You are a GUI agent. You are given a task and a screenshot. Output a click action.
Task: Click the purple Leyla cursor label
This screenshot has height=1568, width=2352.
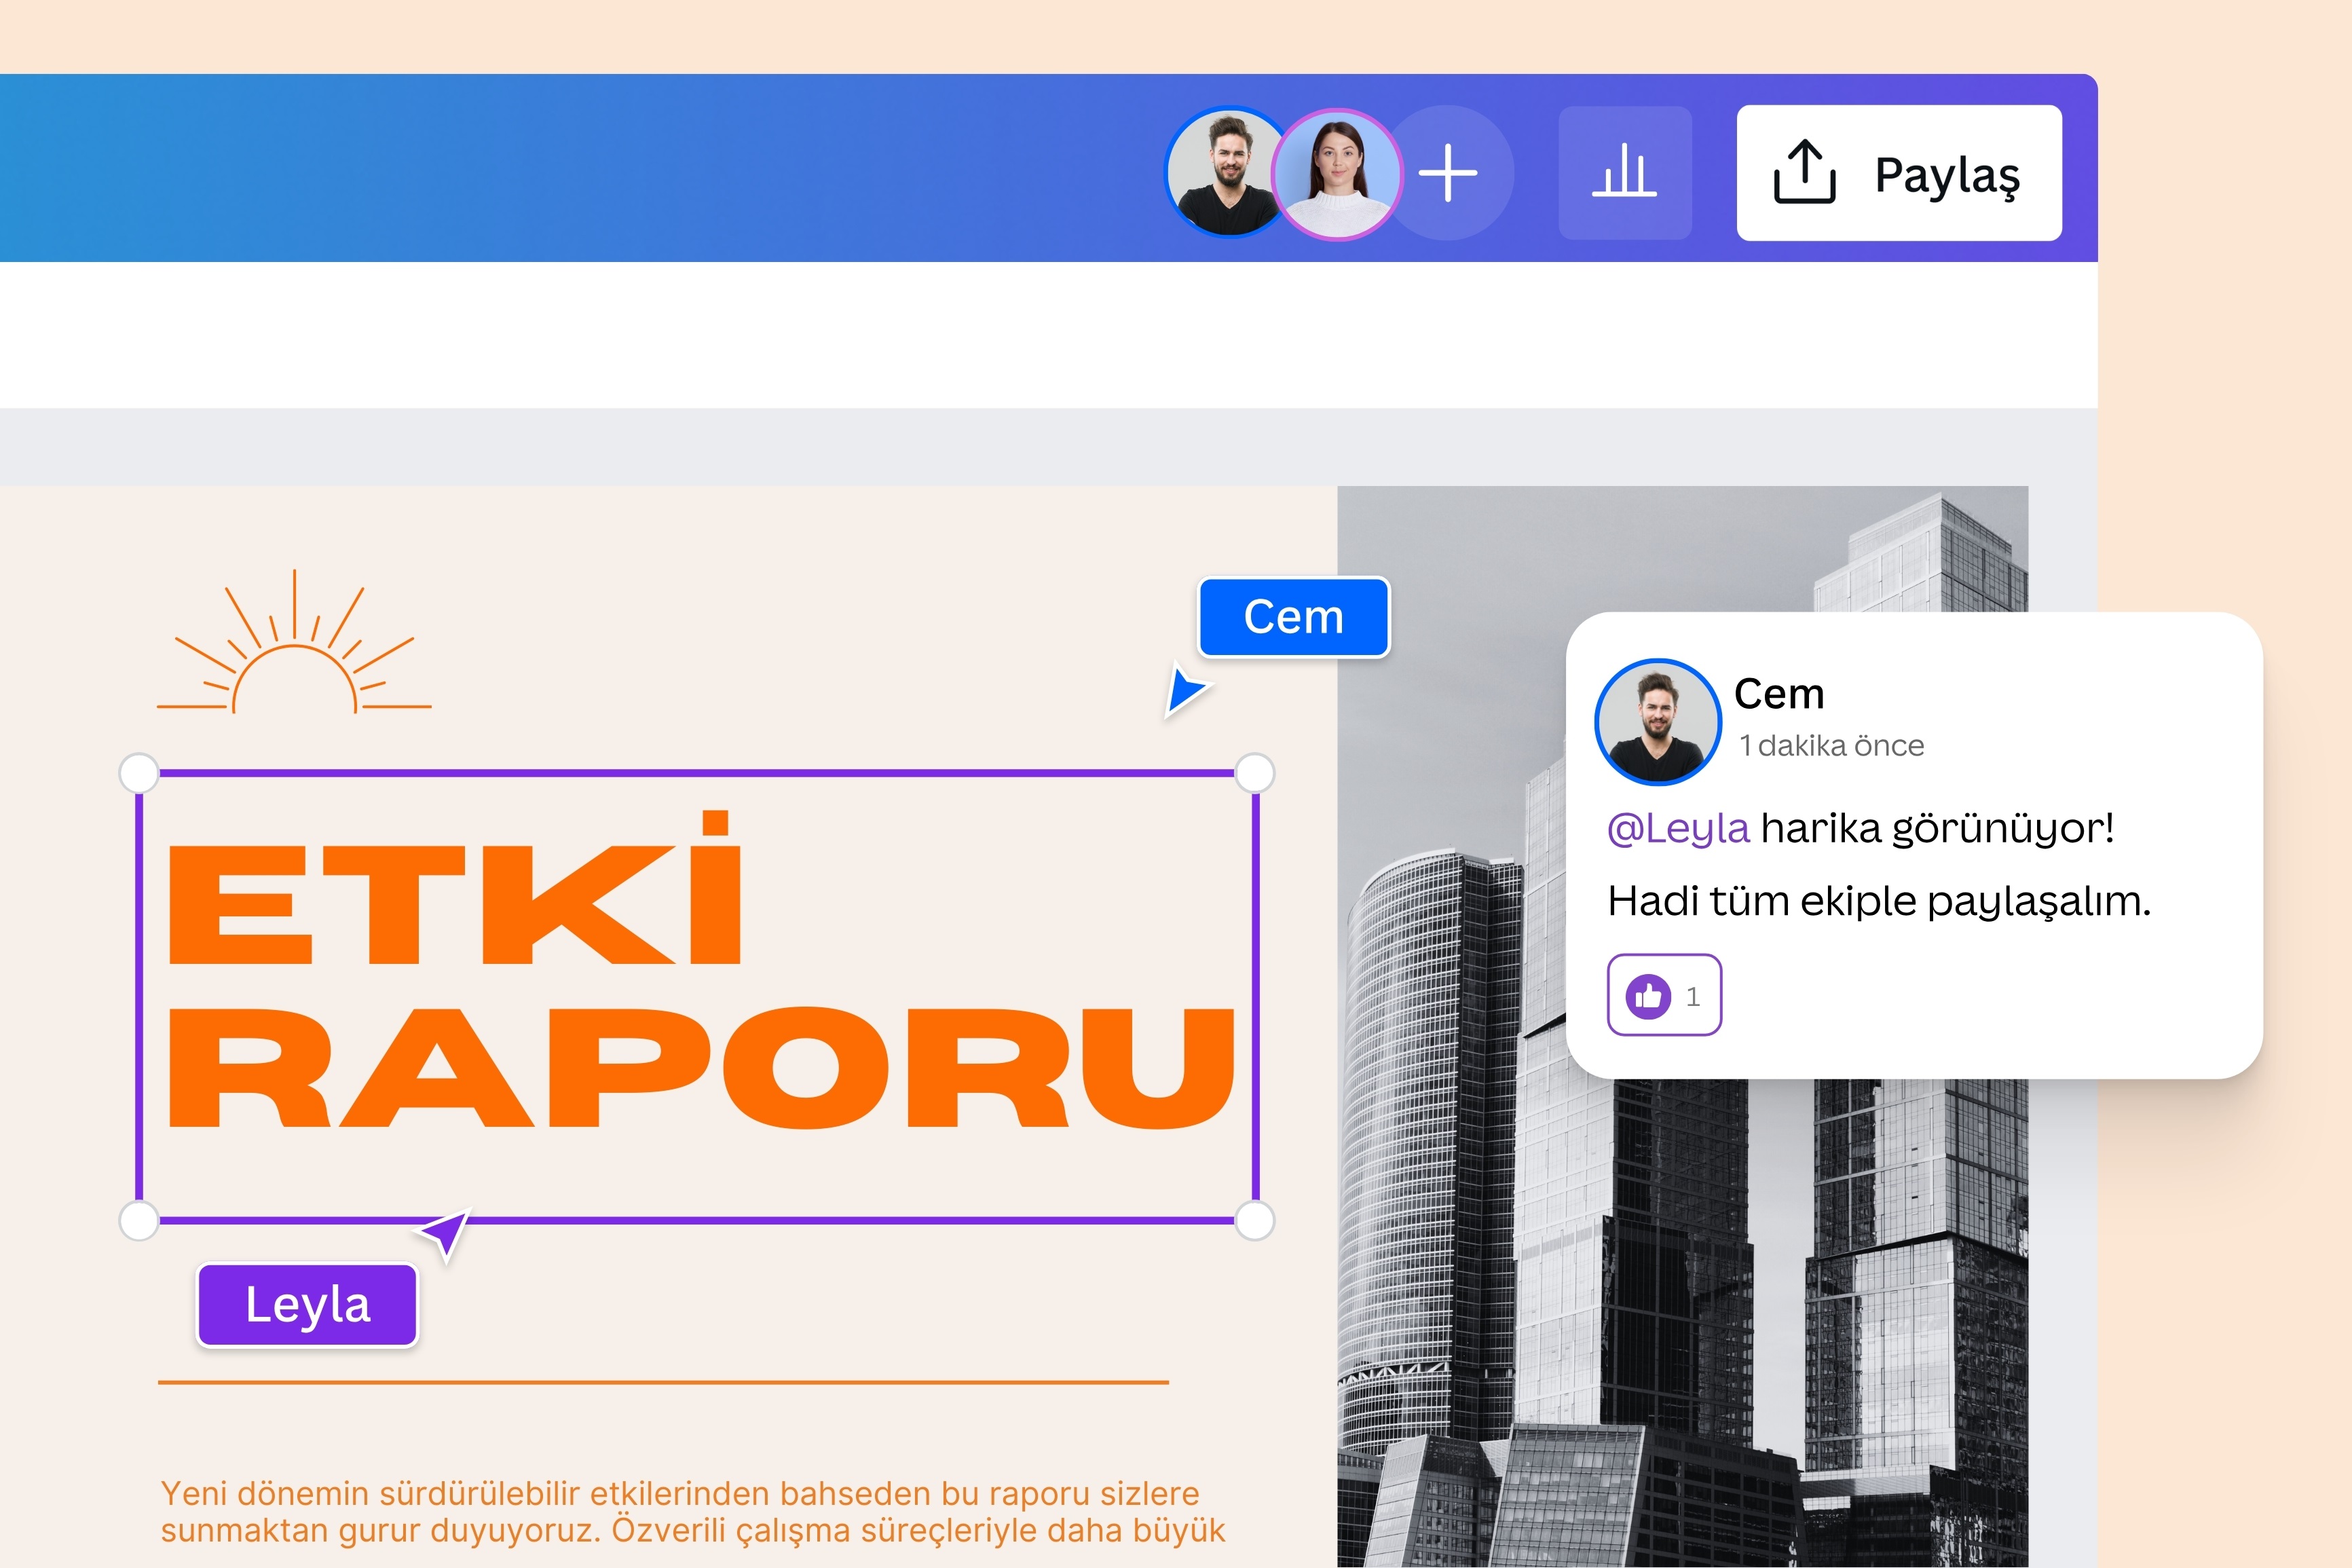tap(308, 1305)
